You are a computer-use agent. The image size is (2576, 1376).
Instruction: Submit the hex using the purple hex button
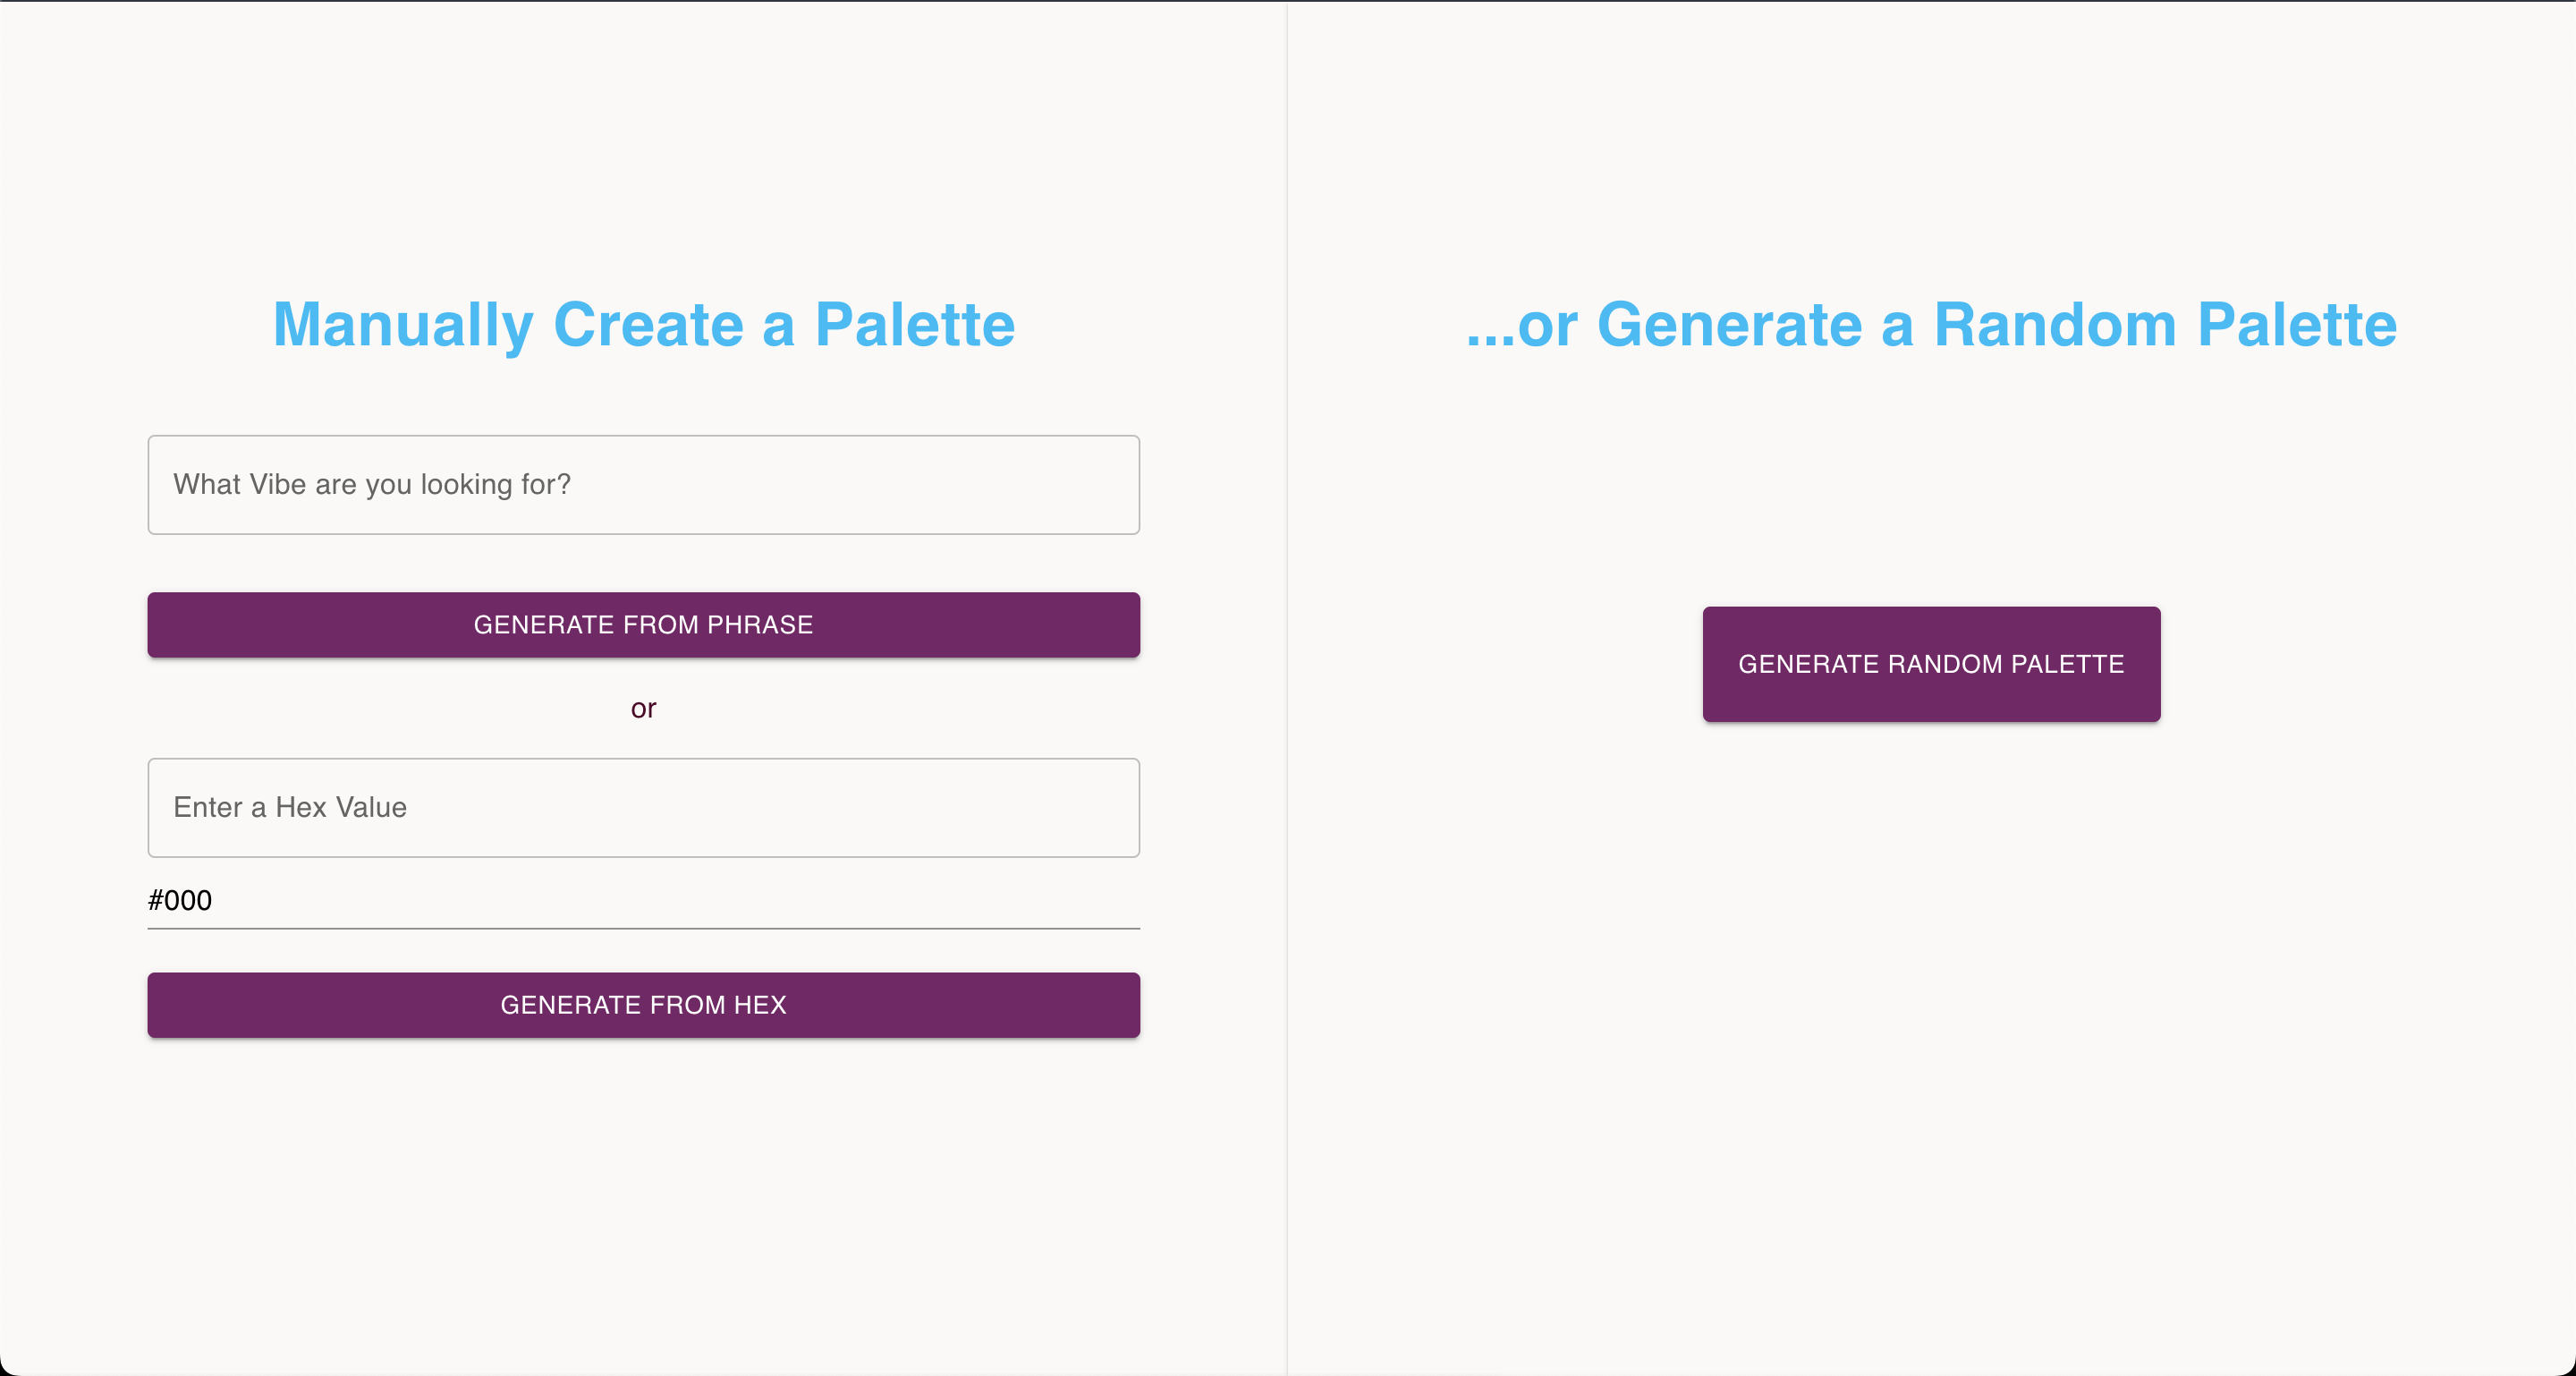643,1005
